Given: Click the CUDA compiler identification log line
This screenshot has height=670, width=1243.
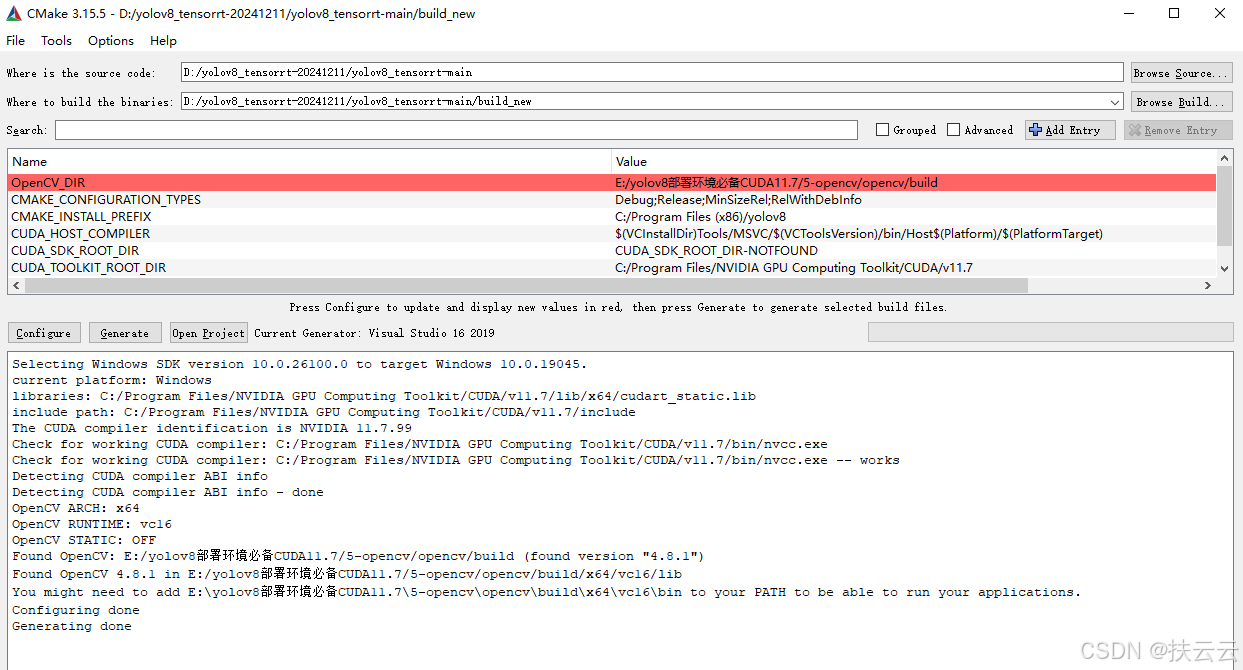Looking at the screenshot, I should click(212, 428).
